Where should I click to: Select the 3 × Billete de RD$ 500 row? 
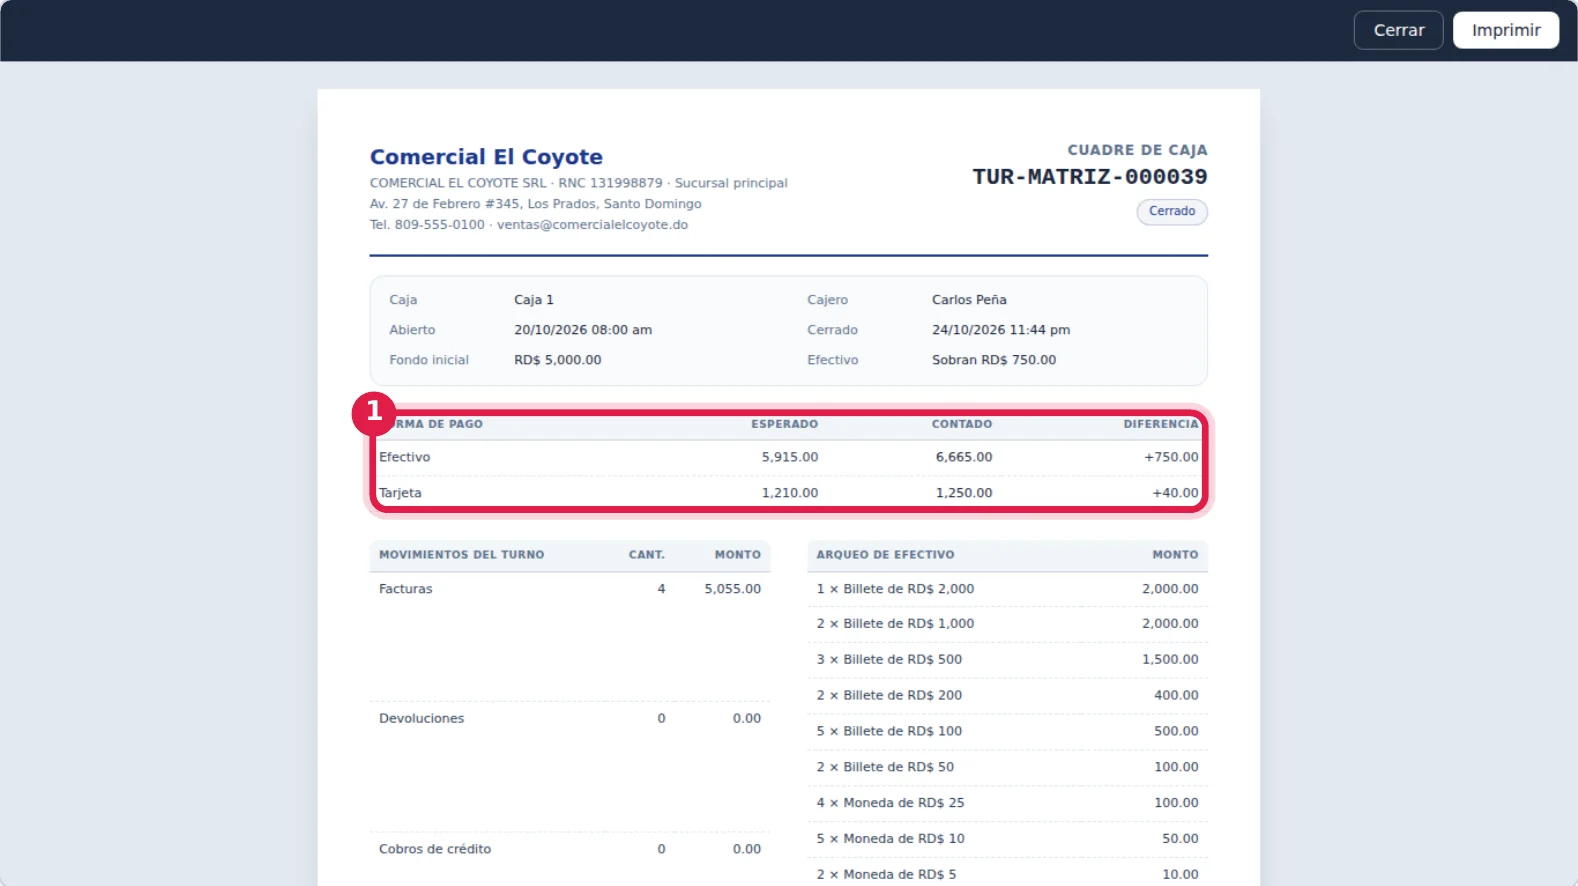click(x=1007, y=660)
